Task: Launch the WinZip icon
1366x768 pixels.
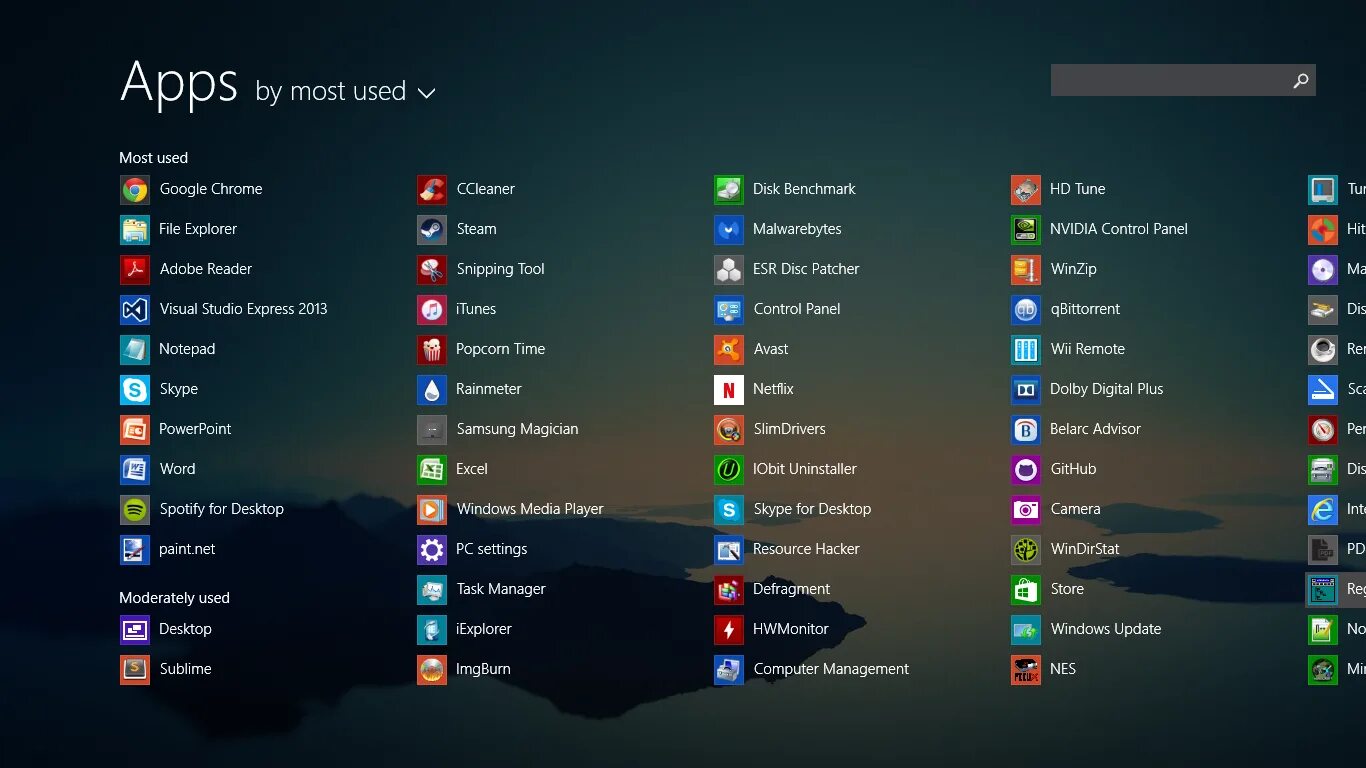Action: coord(1026,269)
